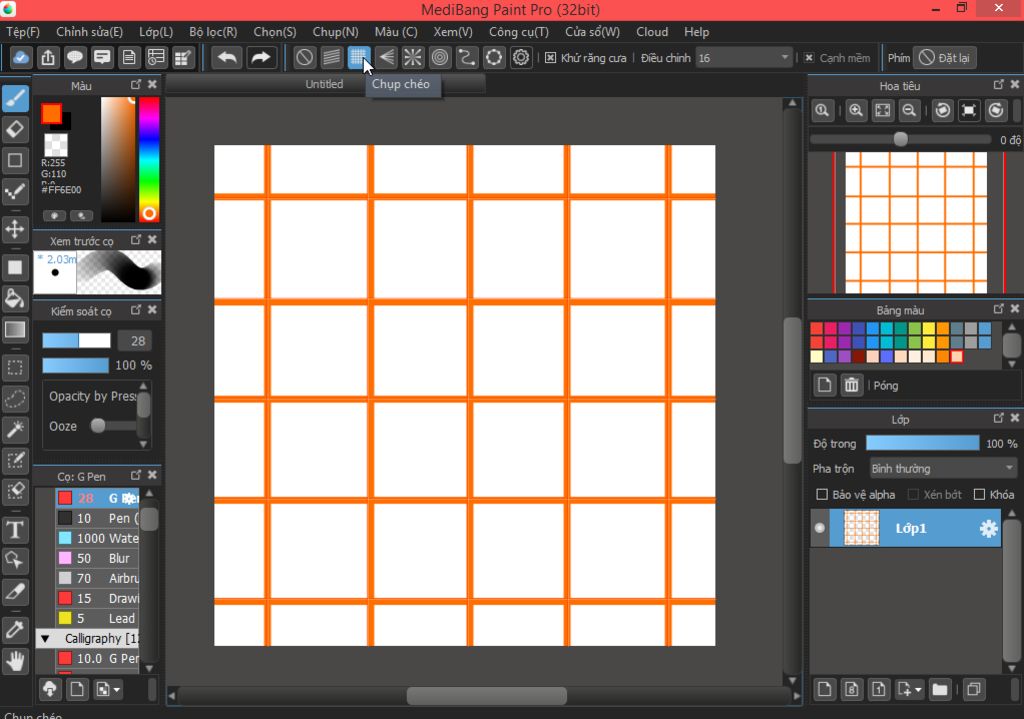Click the layer Độ trong opacity slider
1024x719 pixels.
click(922, 443)
